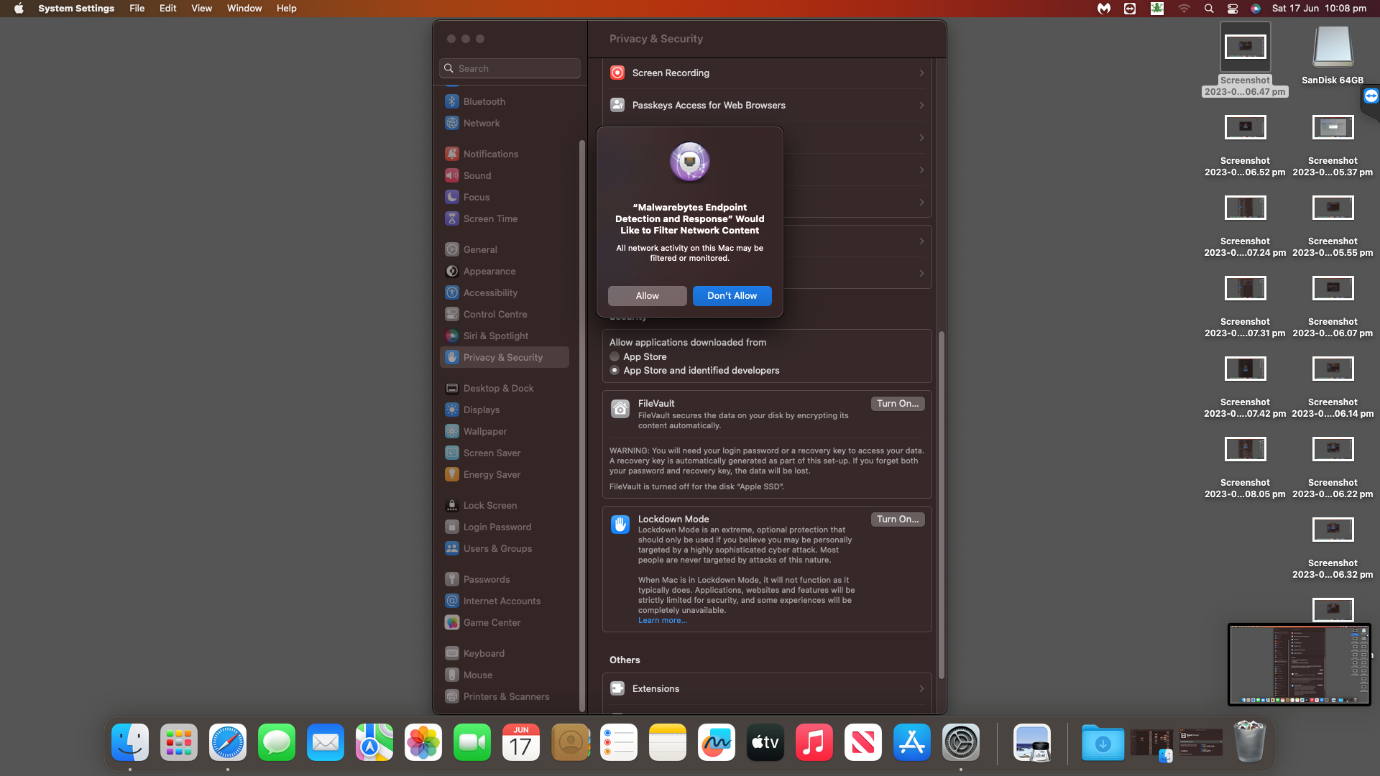Select the desktop screenshot ending 08.05 pm
This screenshot has width=1380, height=776.
[1245, 467]
